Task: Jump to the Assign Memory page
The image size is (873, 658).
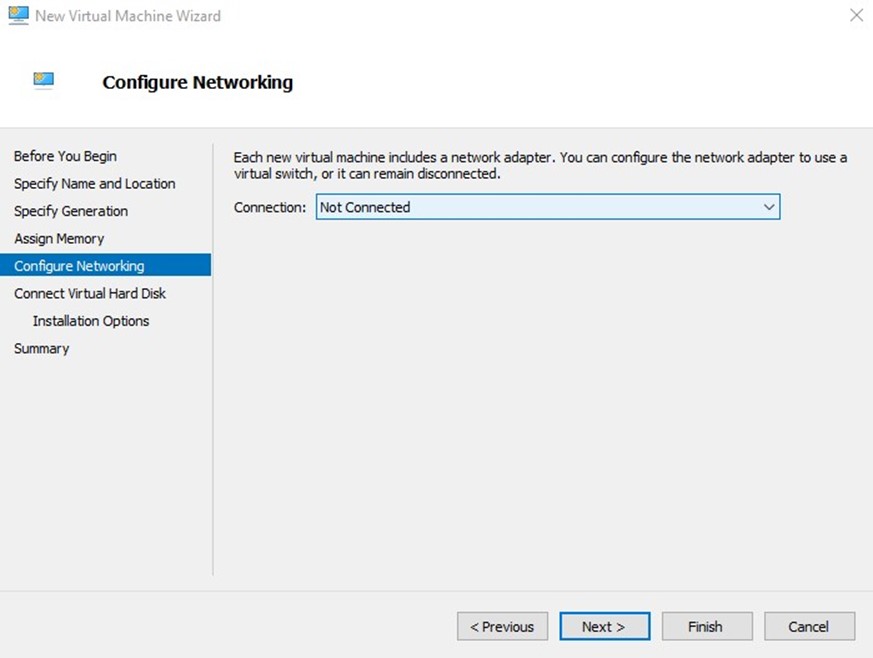Action: (59, 239)
